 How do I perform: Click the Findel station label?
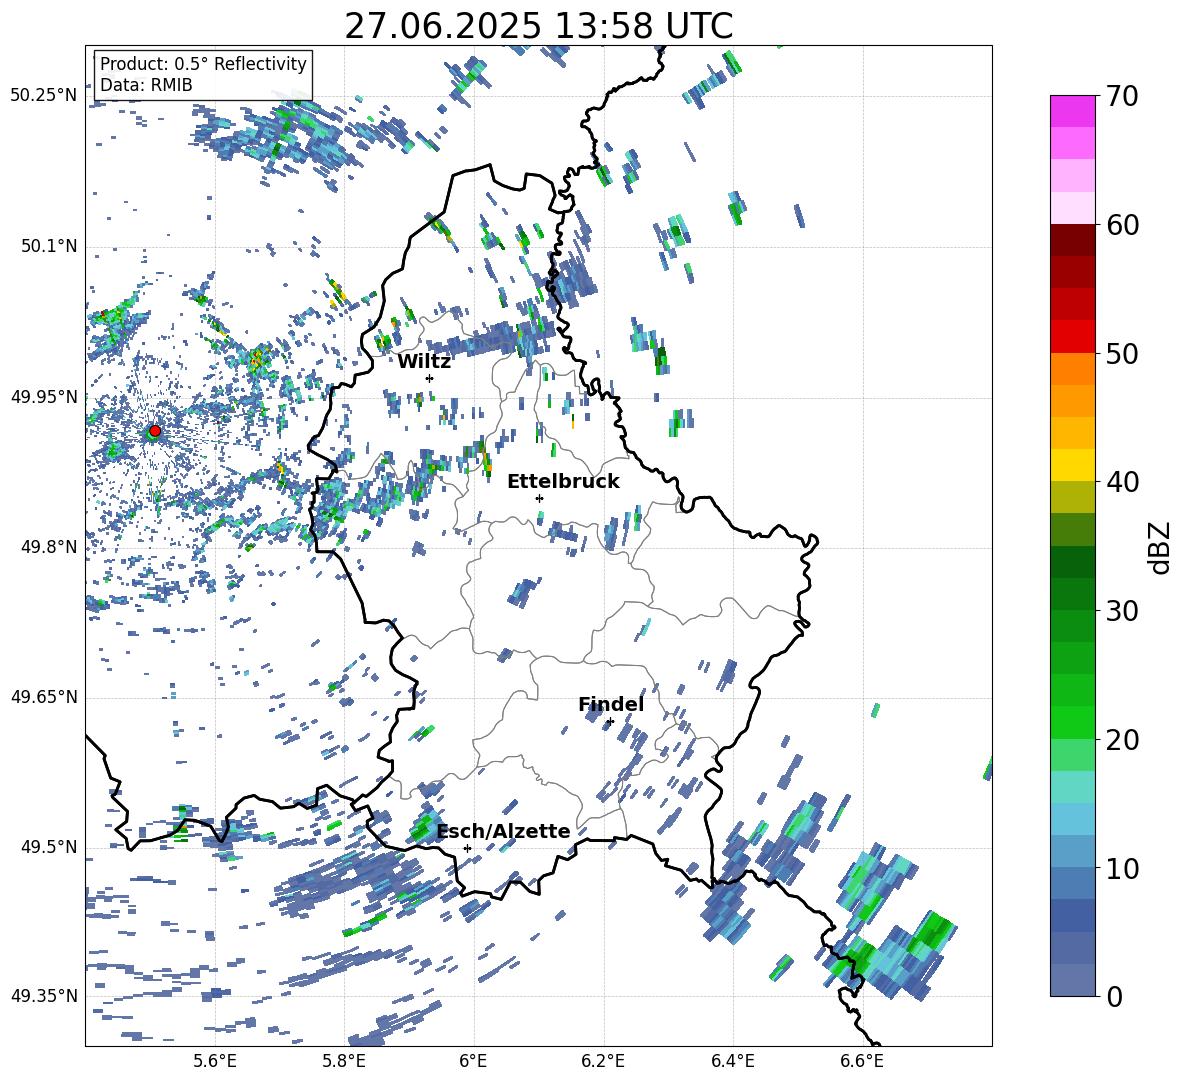point(611,704)
